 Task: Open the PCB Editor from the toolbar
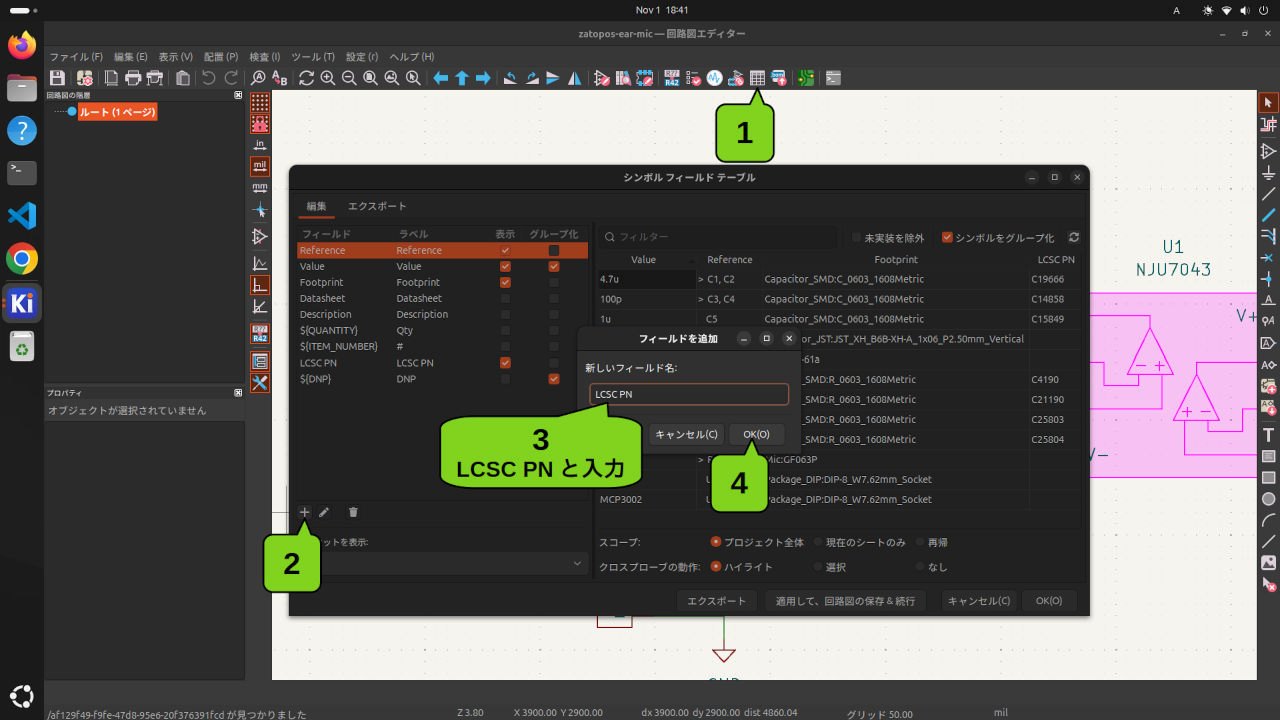(x=806, y=78)
